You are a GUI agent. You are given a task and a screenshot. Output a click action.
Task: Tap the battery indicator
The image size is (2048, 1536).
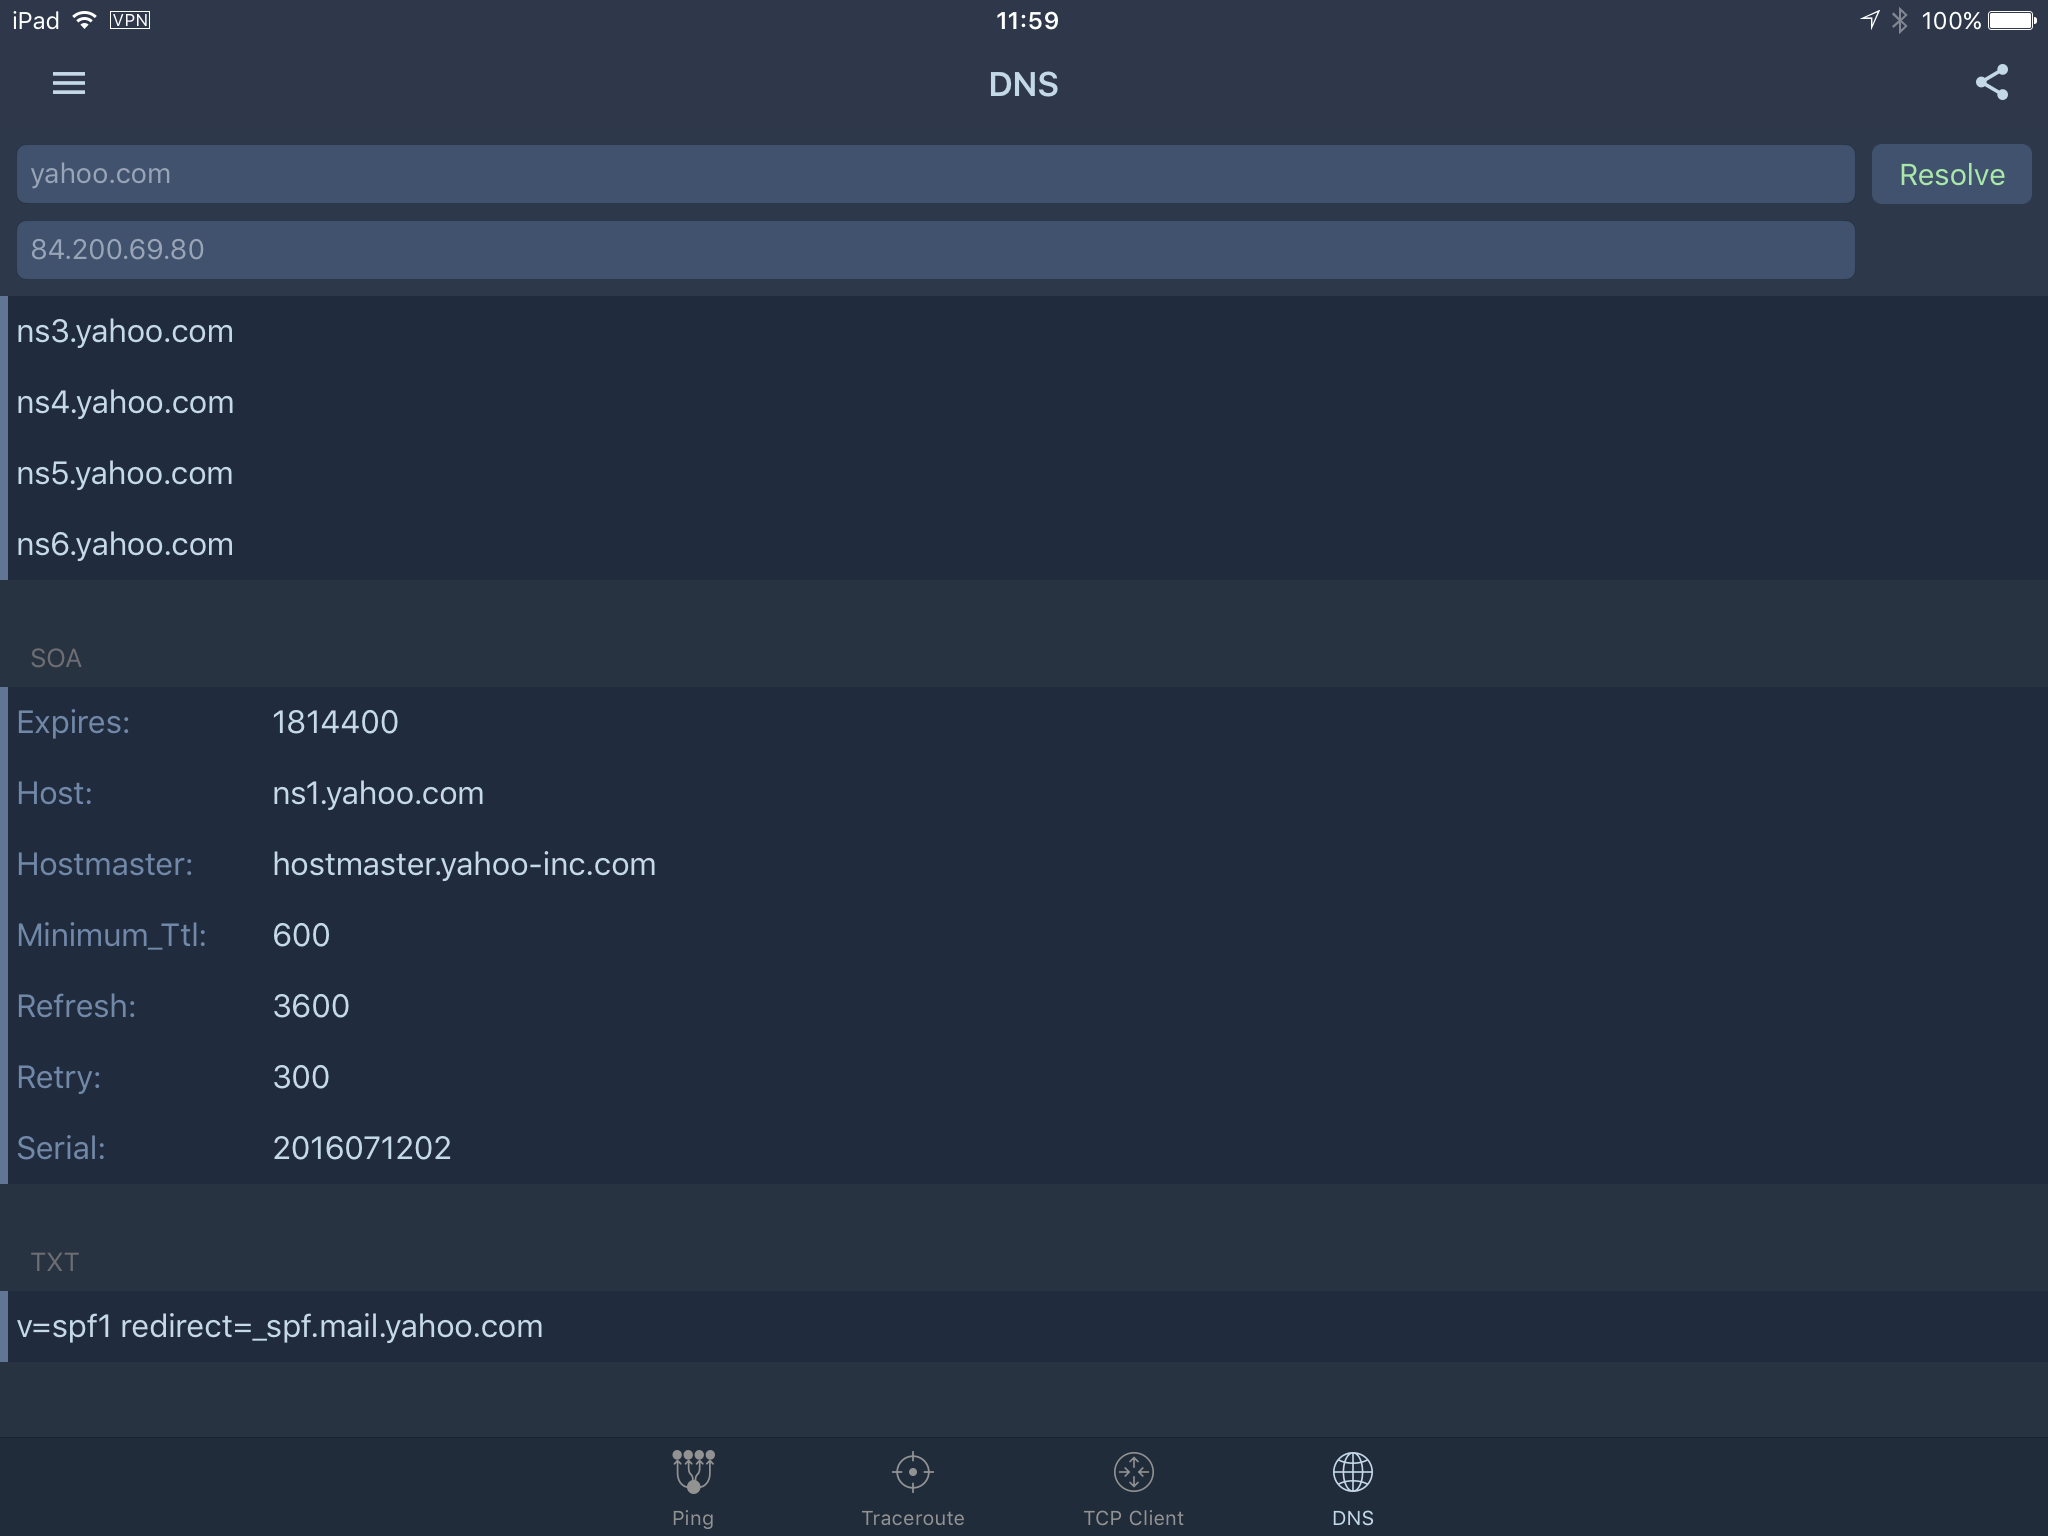pos(2012,20)
